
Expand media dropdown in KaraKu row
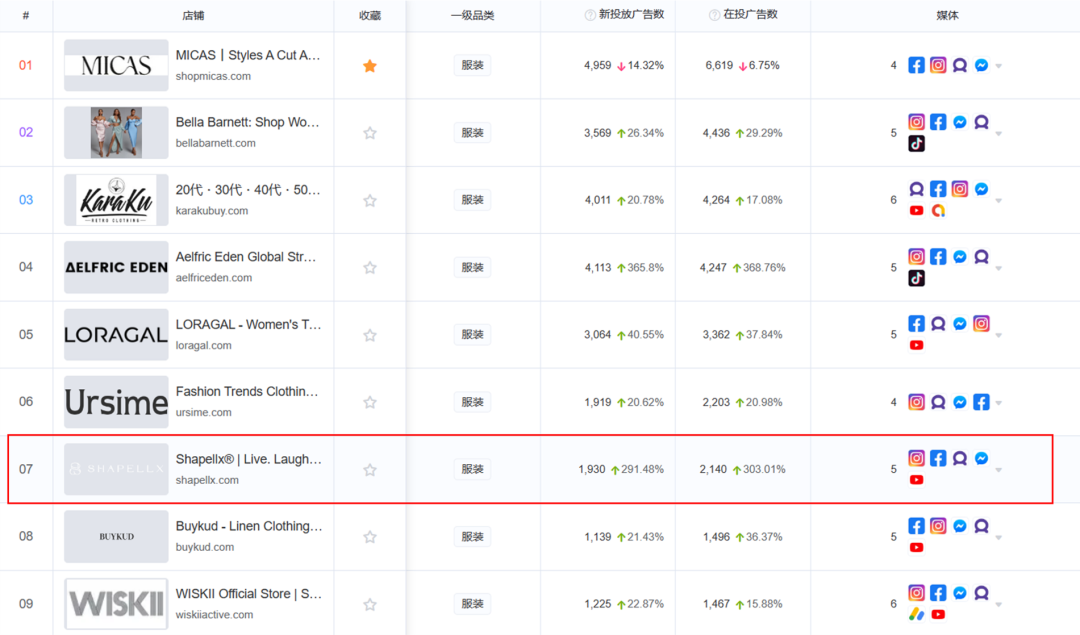point(998,201)
